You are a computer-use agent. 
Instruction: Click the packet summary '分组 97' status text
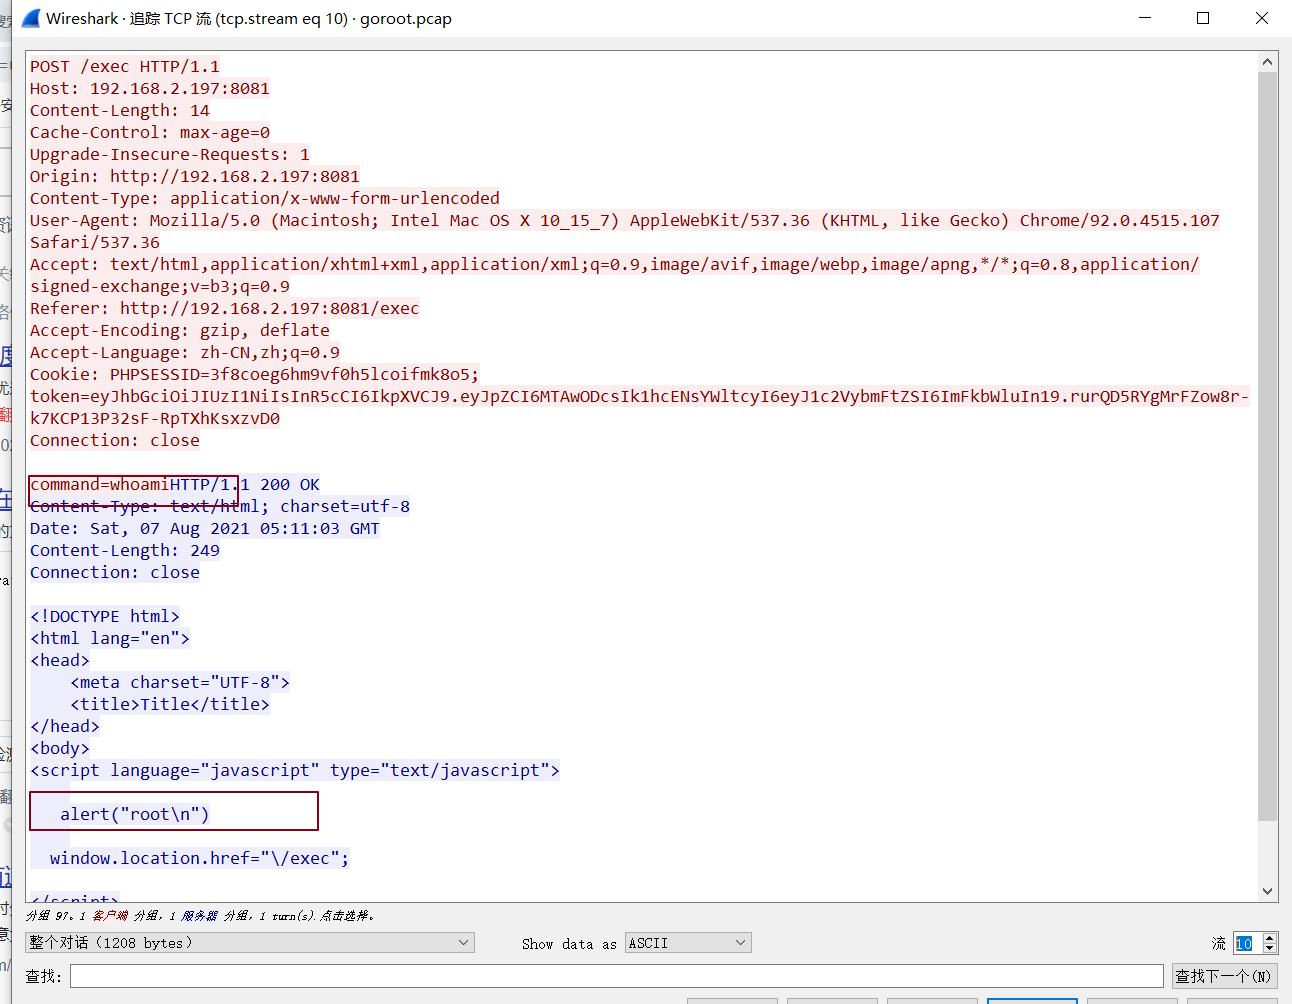pyautogui.click(x=200, y=915)
